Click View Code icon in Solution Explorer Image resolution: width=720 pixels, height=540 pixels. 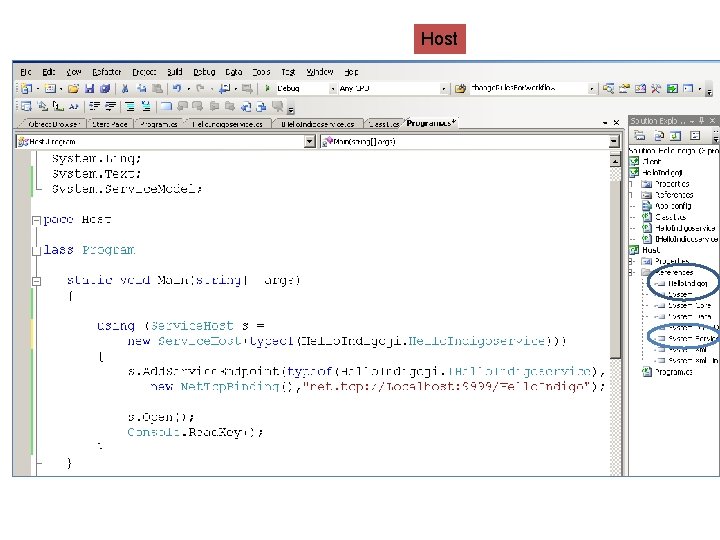pos(695,135)
